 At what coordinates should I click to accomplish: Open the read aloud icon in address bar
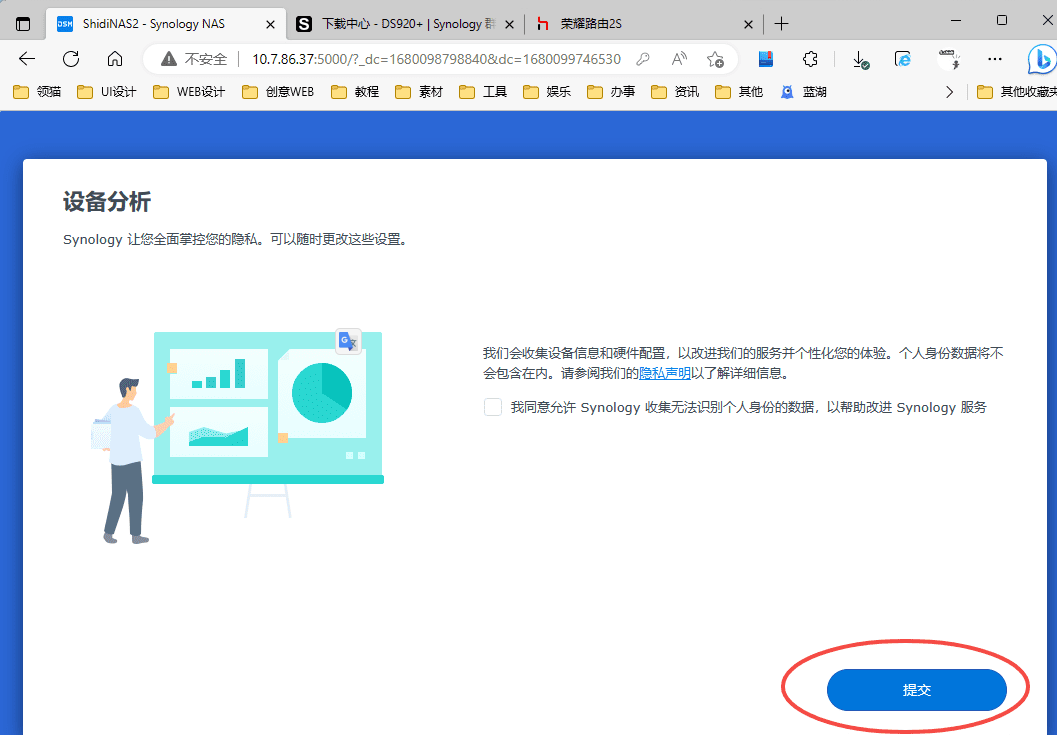point(679,59)
